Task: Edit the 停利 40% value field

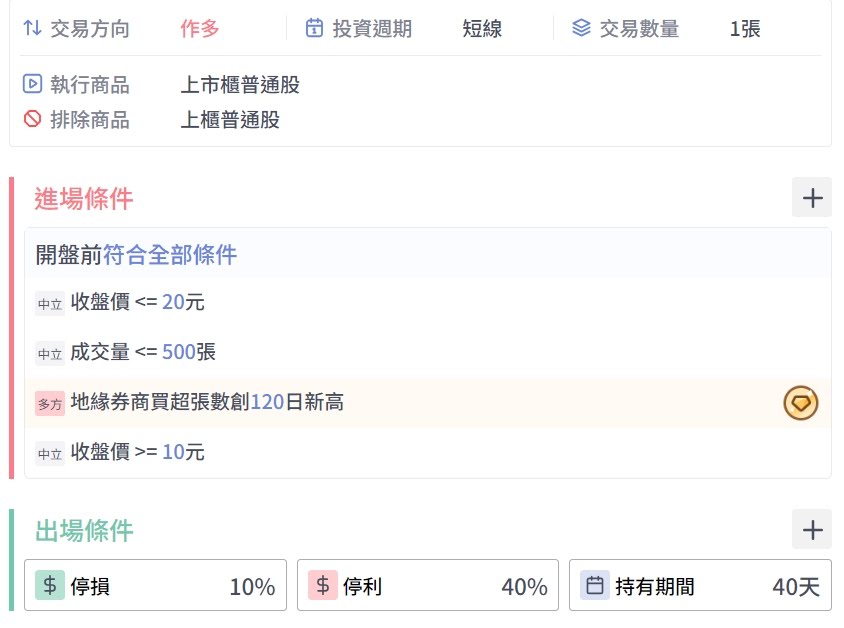Action: click(524, 587)
